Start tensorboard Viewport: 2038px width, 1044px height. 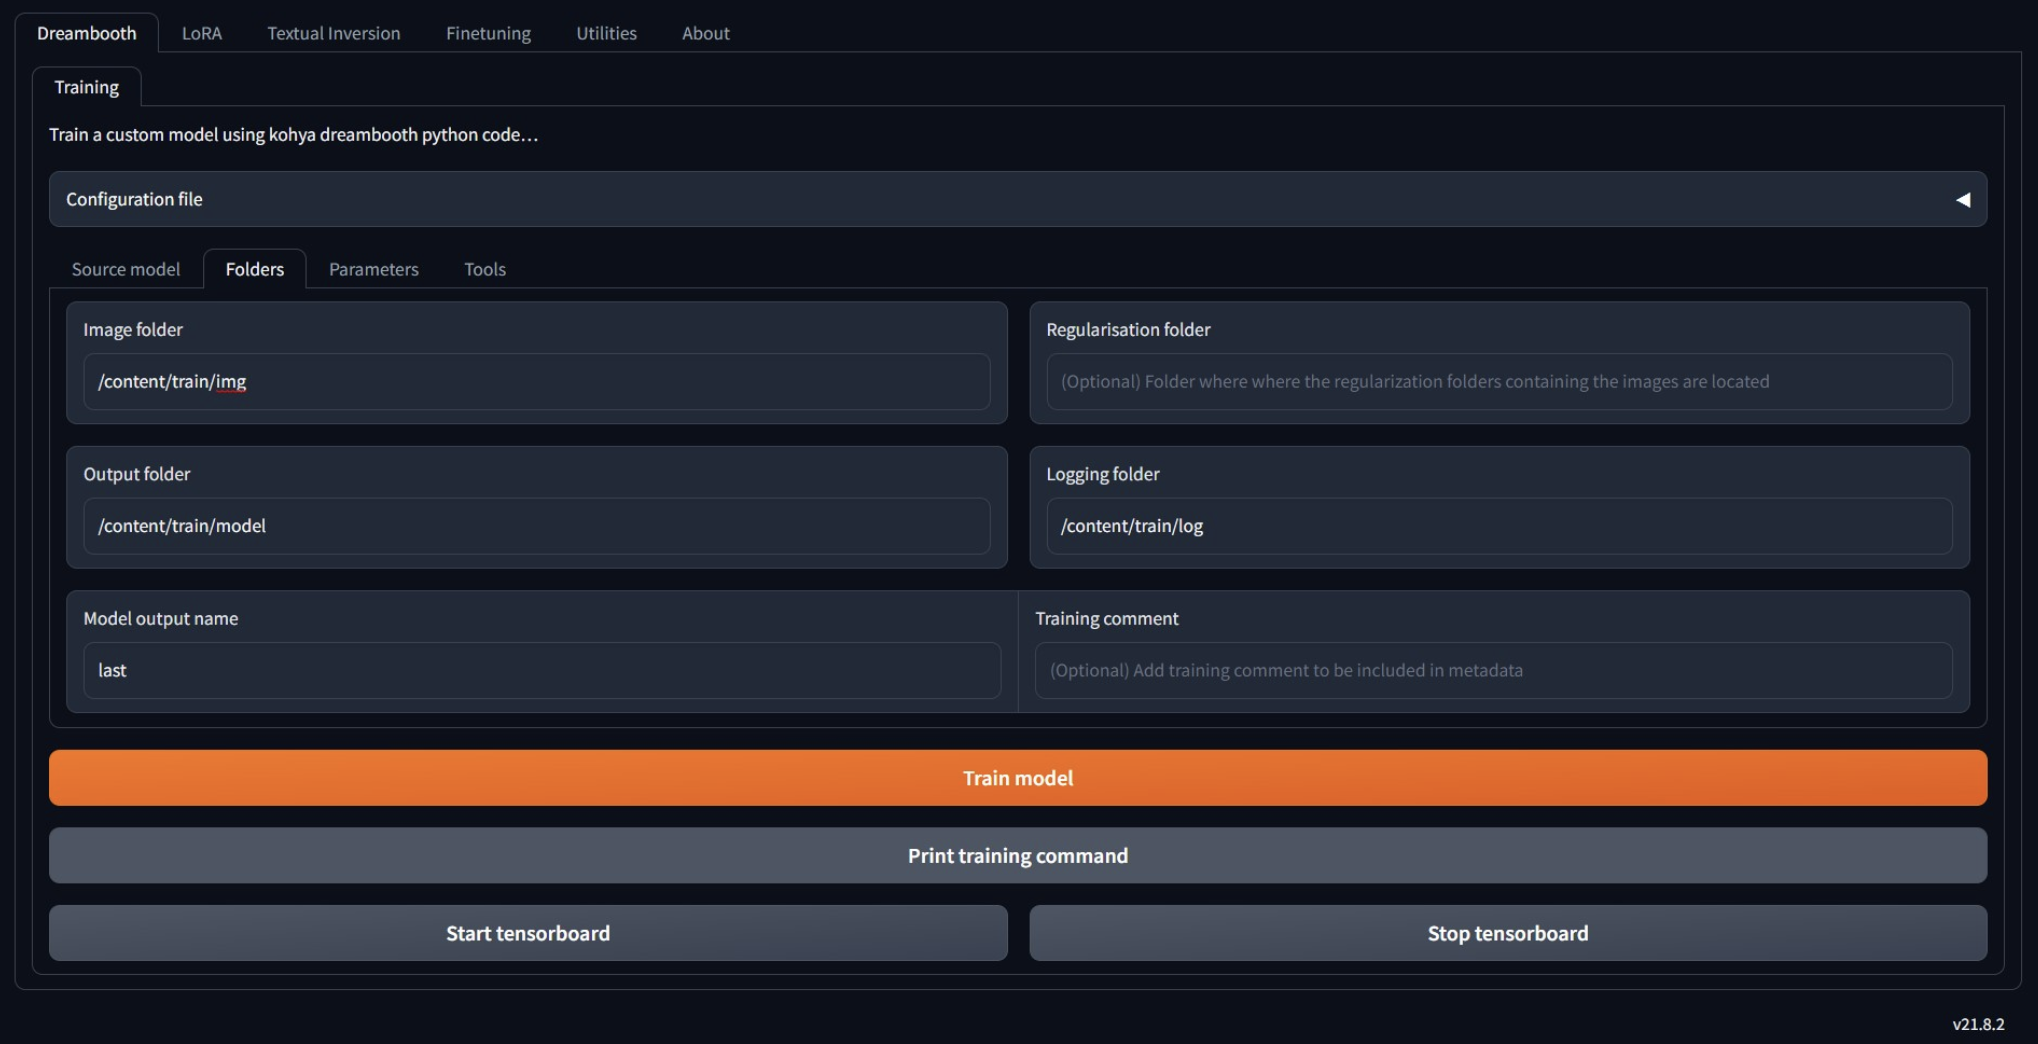[527, 933]
